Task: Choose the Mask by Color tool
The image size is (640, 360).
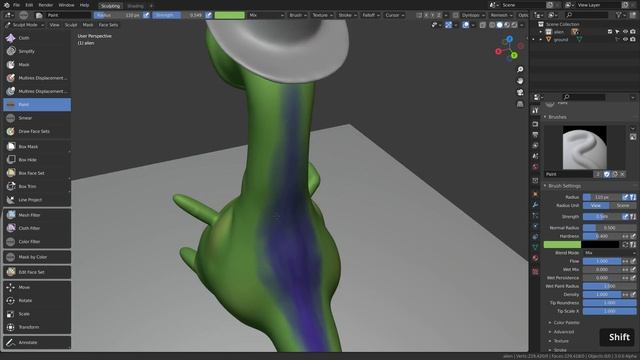Action: [x=37, y=257]
